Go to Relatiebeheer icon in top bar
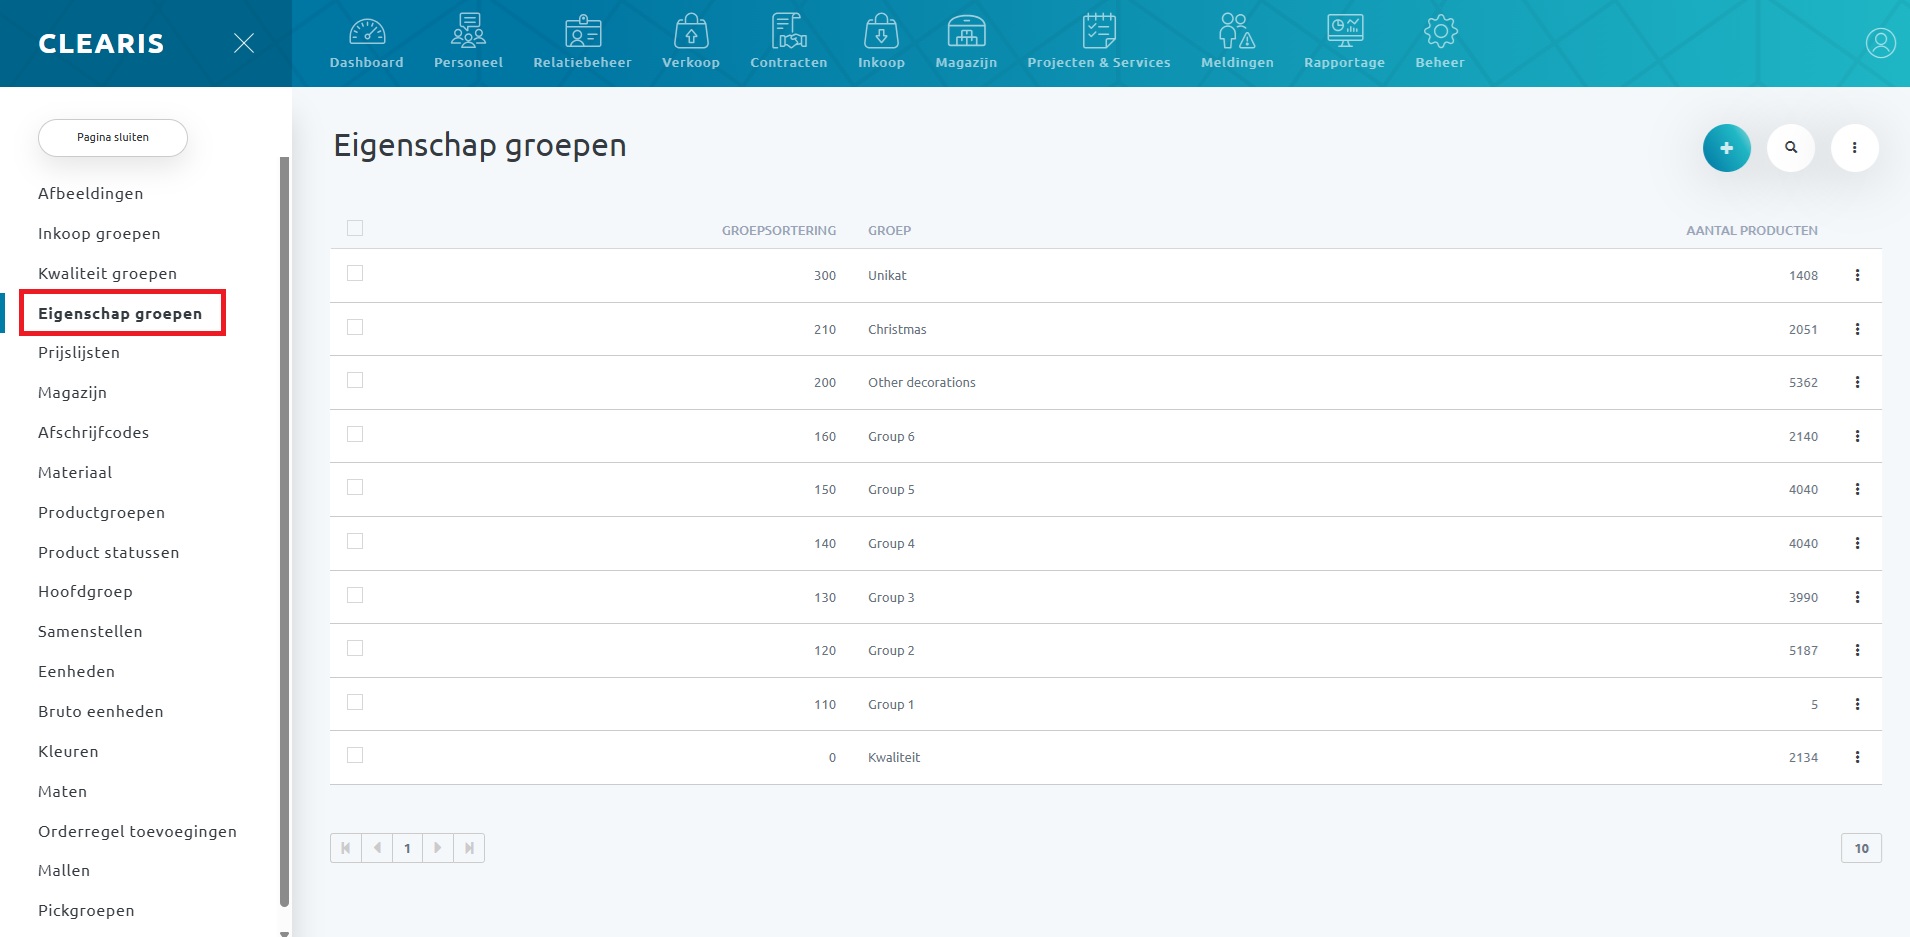1910x937 pixels. 582,32
